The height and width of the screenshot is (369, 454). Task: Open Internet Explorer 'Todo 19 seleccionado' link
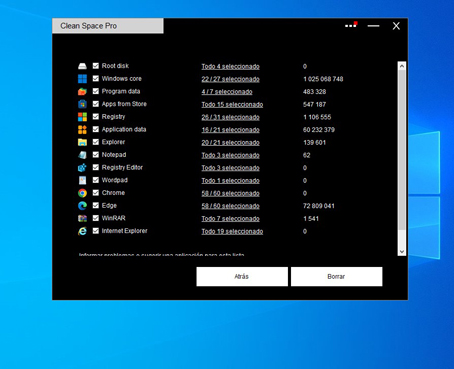pyautogui.click(x=232, y=231)
